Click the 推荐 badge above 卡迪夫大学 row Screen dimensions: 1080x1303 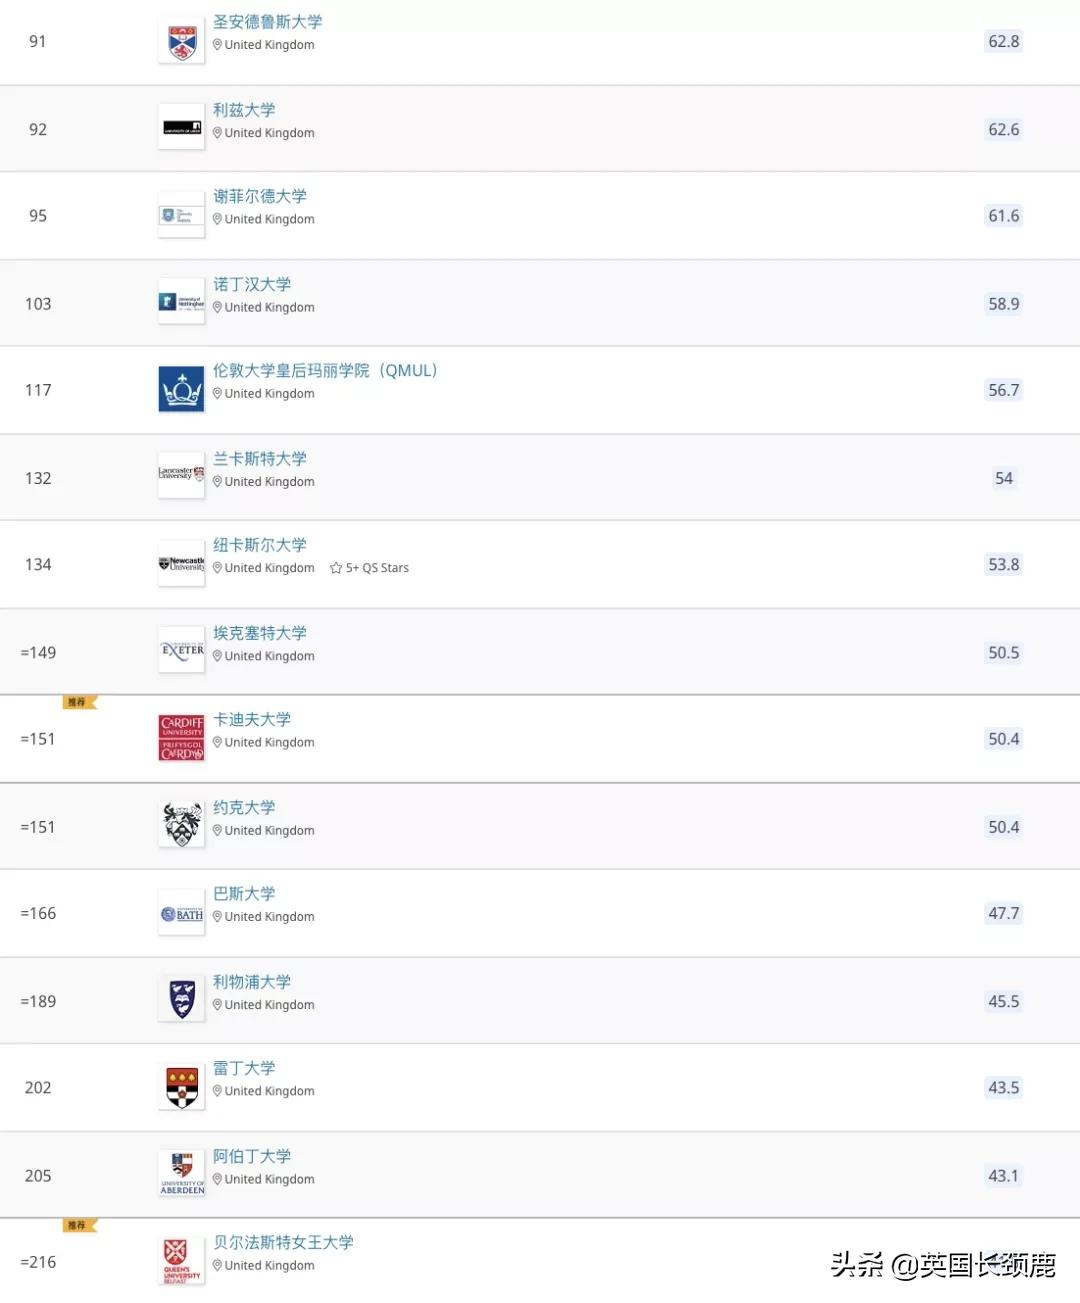(77, 702)
